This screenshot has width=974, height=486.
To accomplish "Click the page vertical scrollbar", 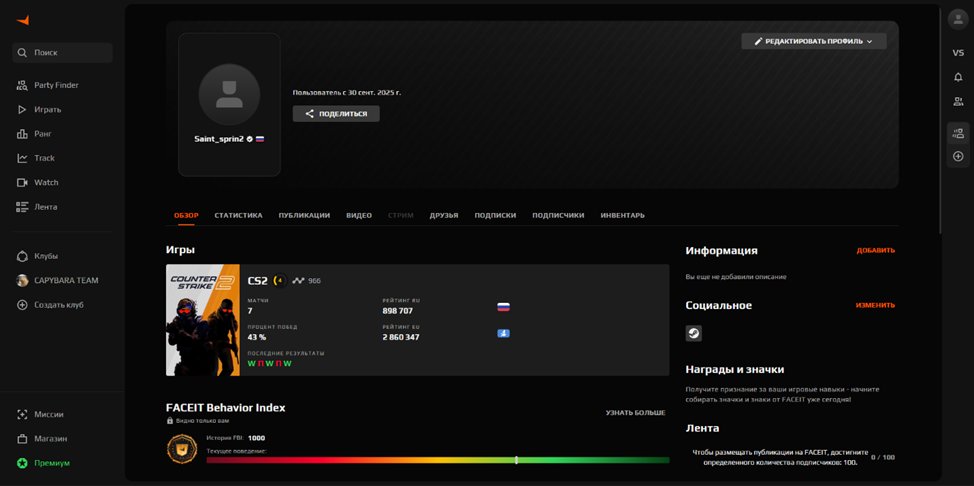I will (940, 121).
